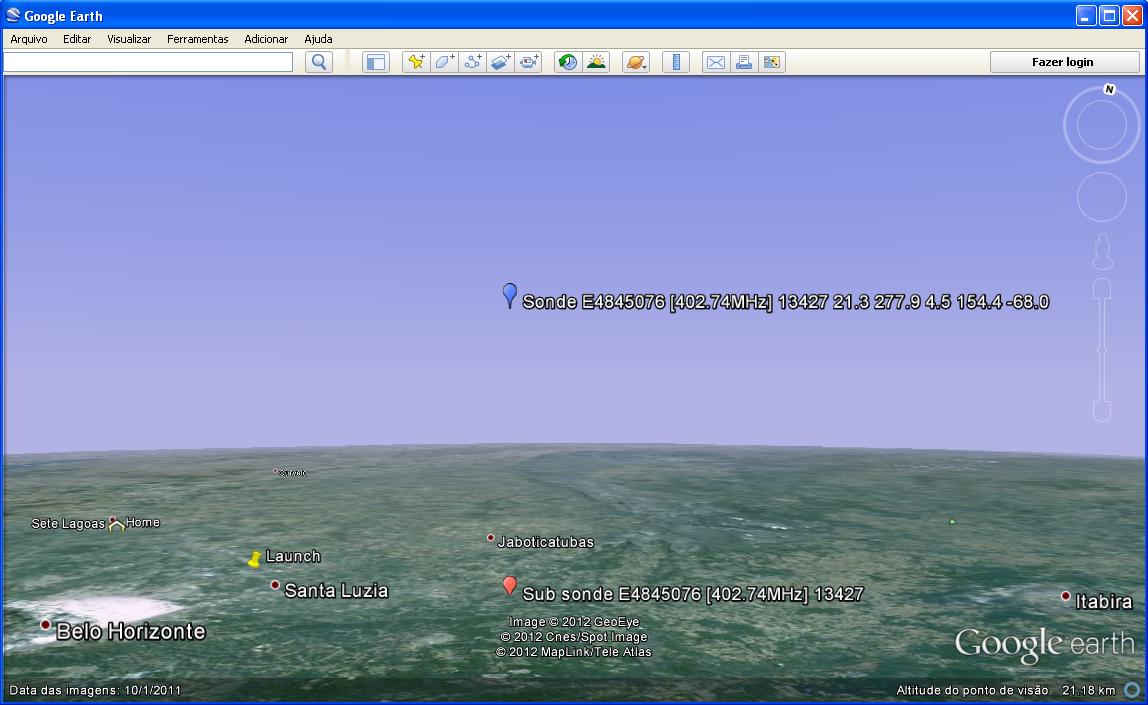Open the Adicionar menu
This screenshot has height=705, width=1148.
266,39
